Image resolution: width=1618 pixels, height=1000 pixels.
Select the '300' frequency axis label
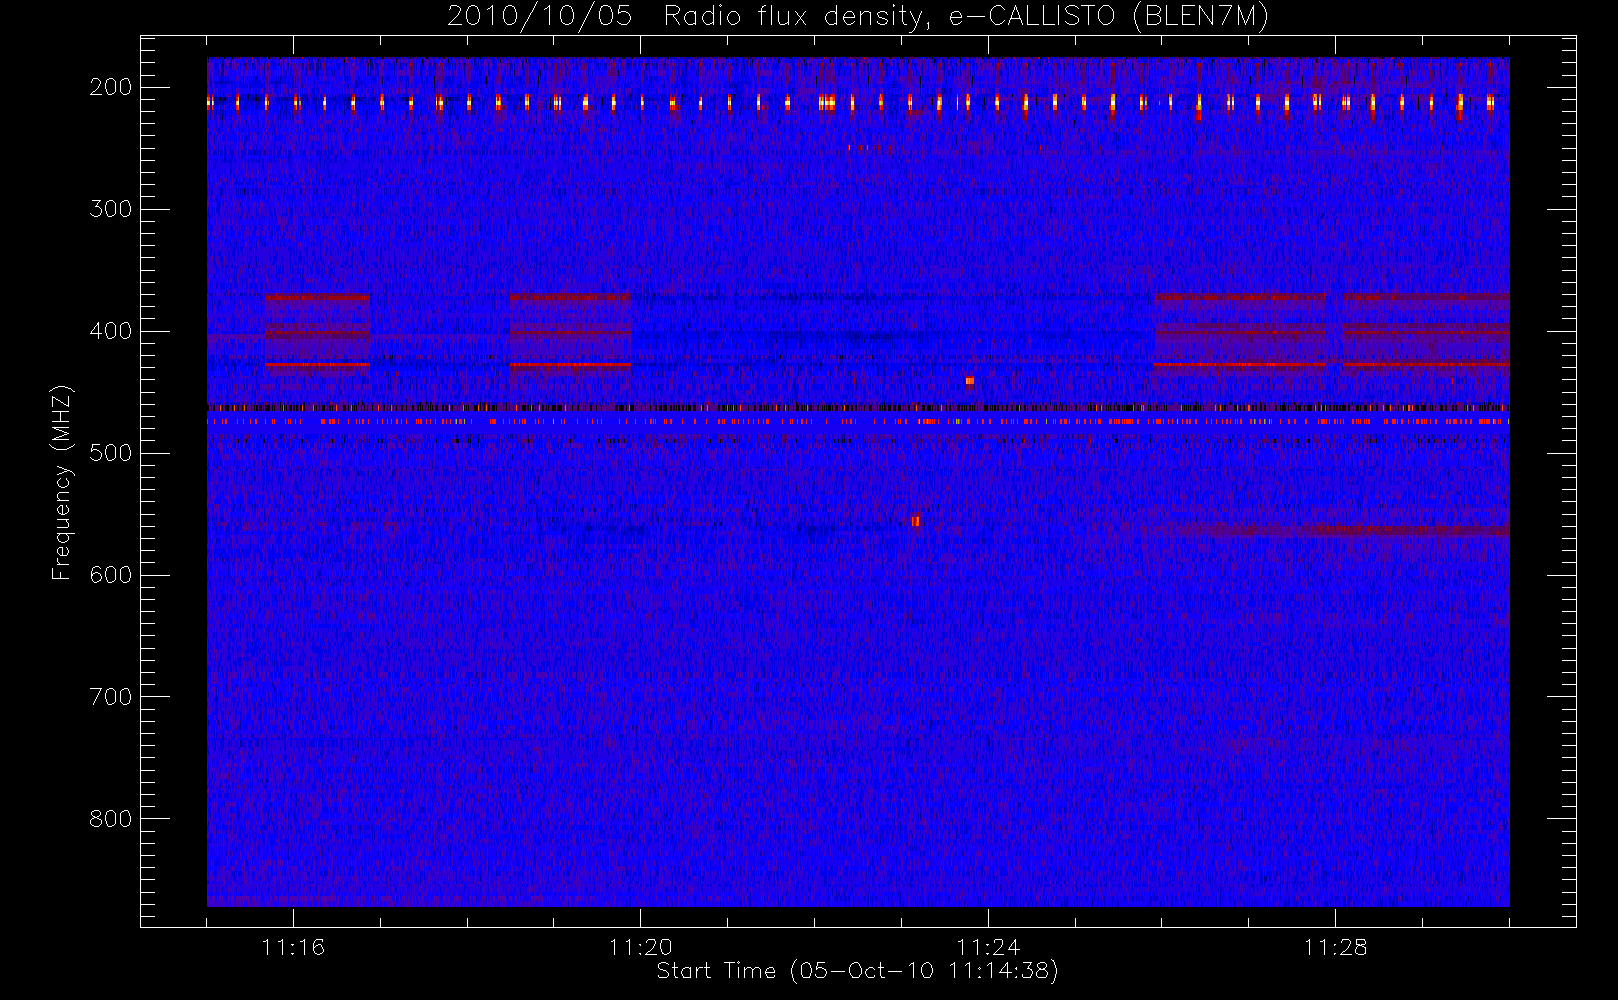[x=110, y=209]
